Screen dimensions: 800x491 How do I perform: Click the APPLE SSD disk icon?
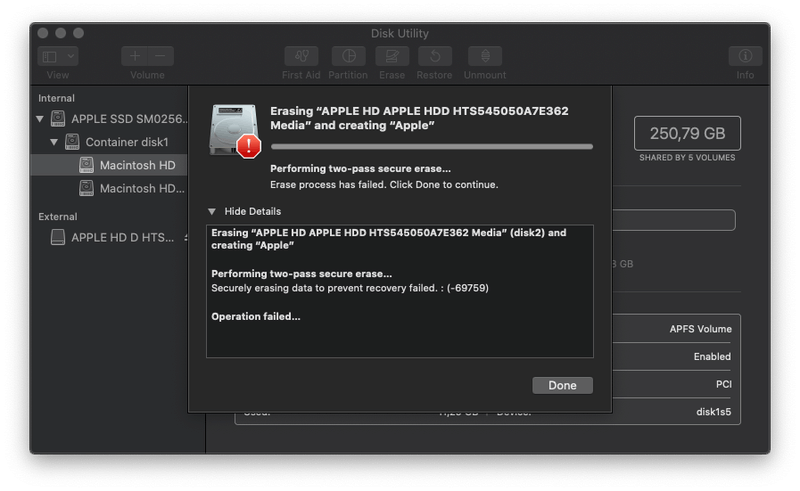pyautogui.click(x=58, y=119)
